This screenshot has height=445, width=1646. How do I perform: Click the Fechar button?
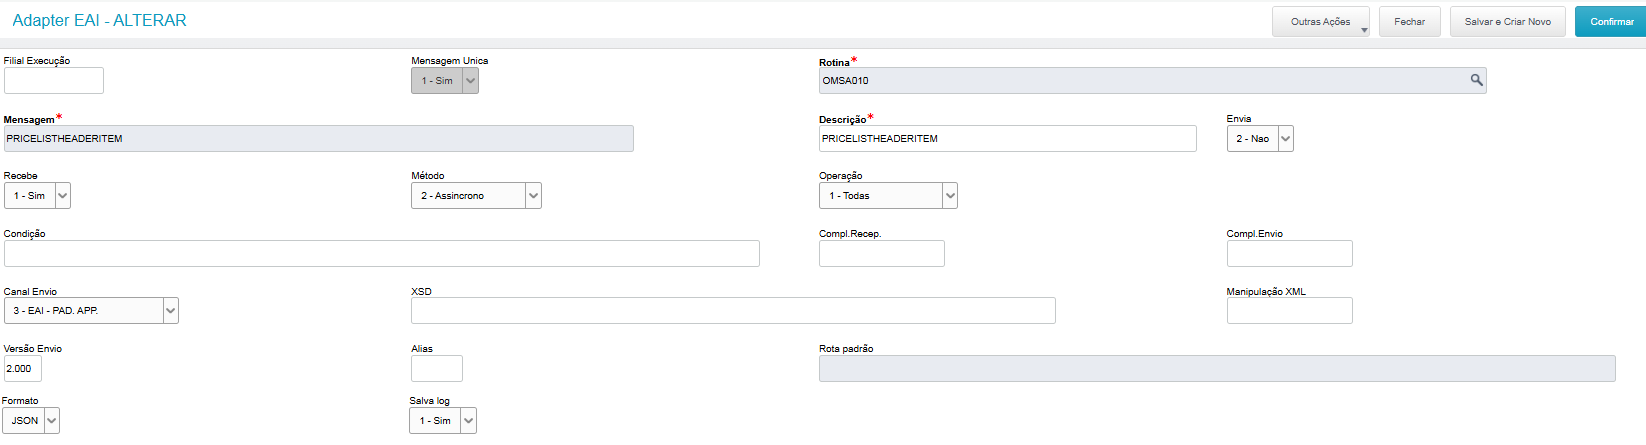point(1409,22)
